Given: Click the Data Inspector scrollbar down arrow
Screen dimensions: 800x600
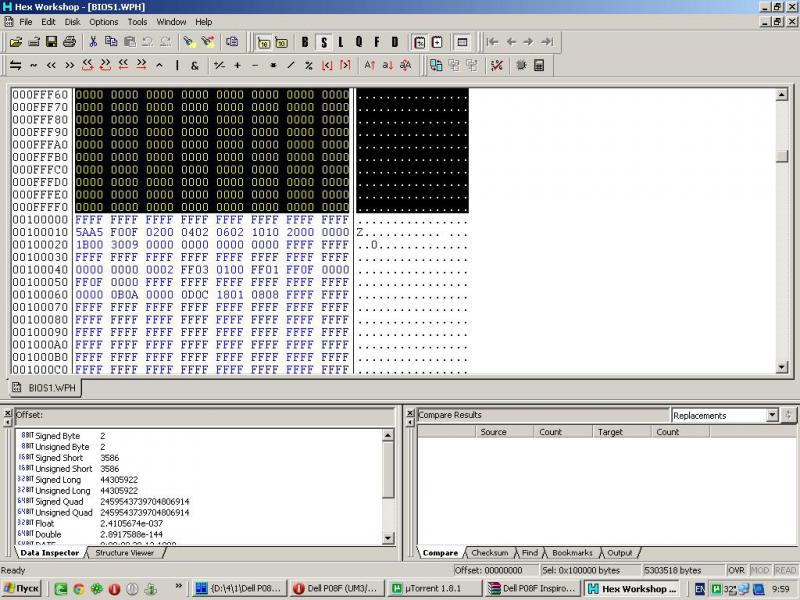Looking at the screenshot, I should click(388, 538).
